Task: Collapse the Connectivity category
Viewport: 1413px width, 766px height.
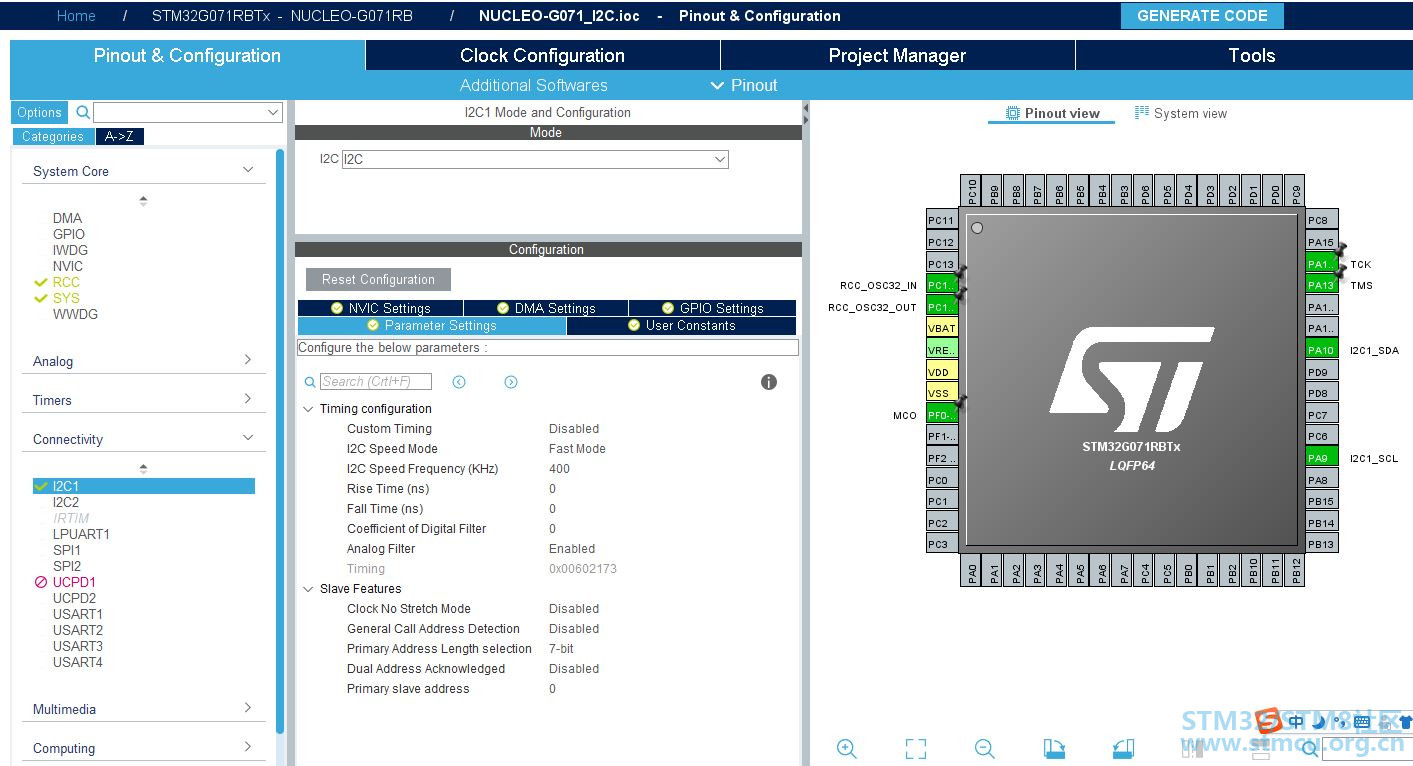Action: tap(248, 438)
